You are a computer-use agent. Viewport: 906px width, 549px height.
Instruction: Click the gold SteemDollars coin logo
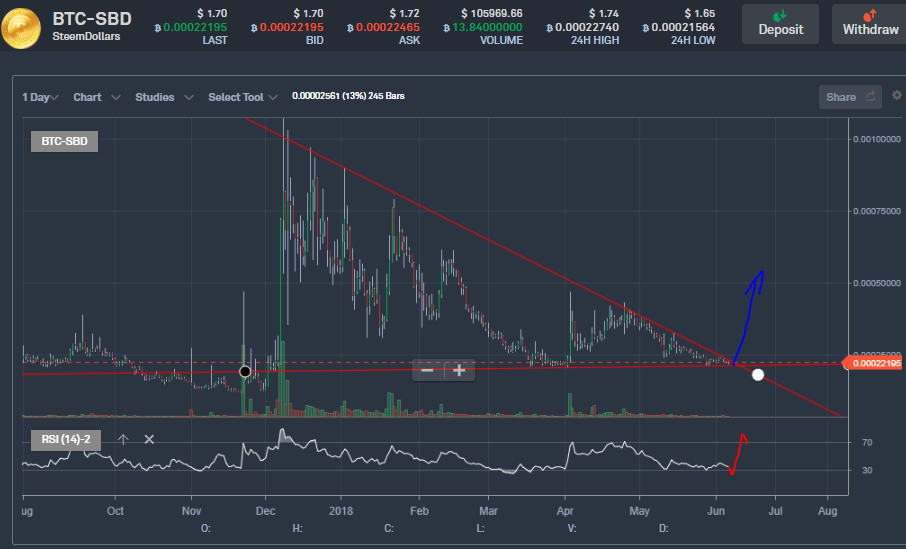pyautogui.click(x=21, y=28)
